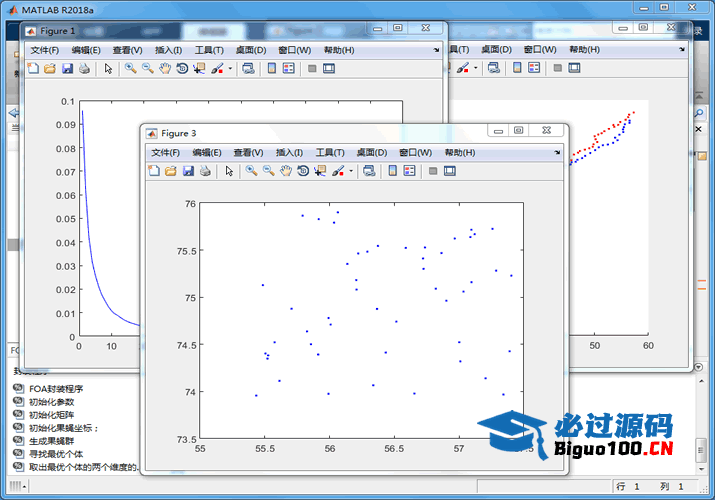Open brush color dropdown in Figure 3 toolbar
The image size is (715, 500).
[x=351, y=171]
